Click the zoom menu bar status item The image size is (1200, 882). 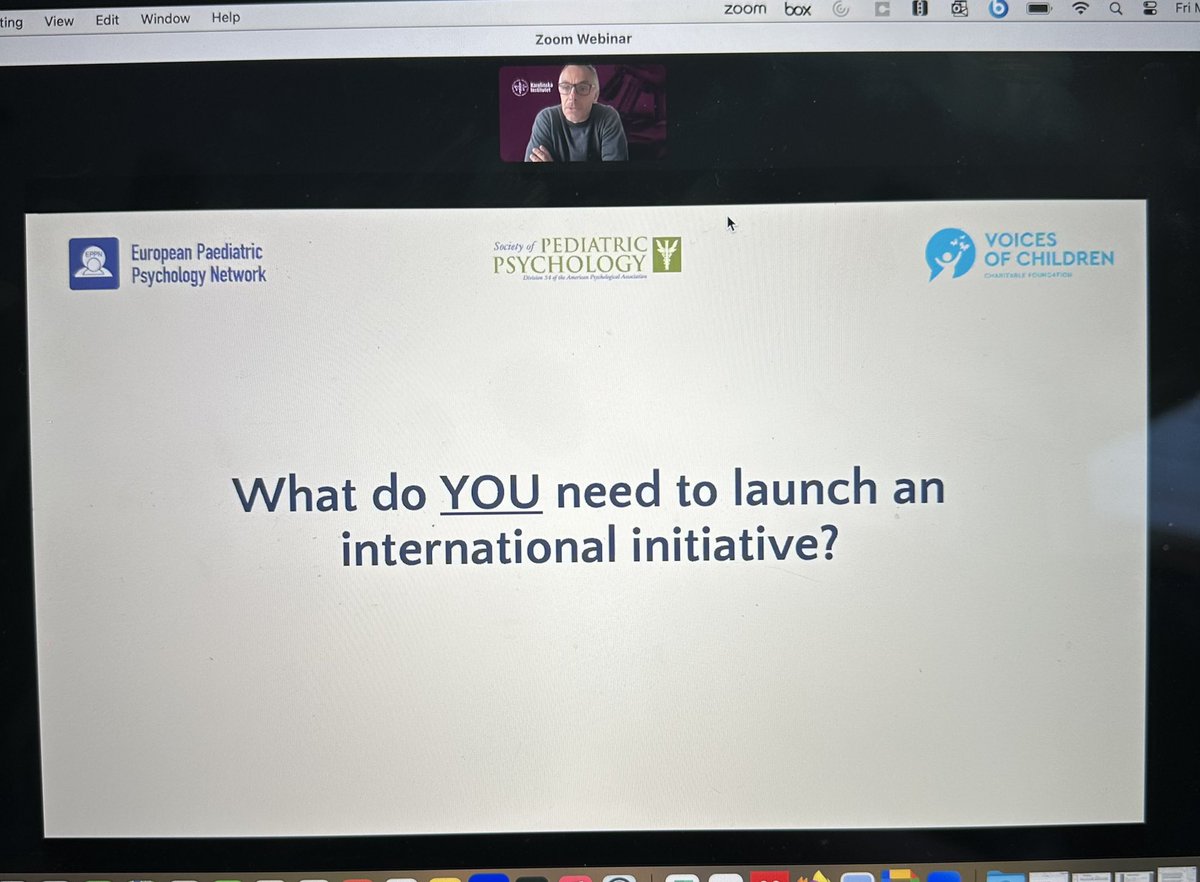click(745, 9)
